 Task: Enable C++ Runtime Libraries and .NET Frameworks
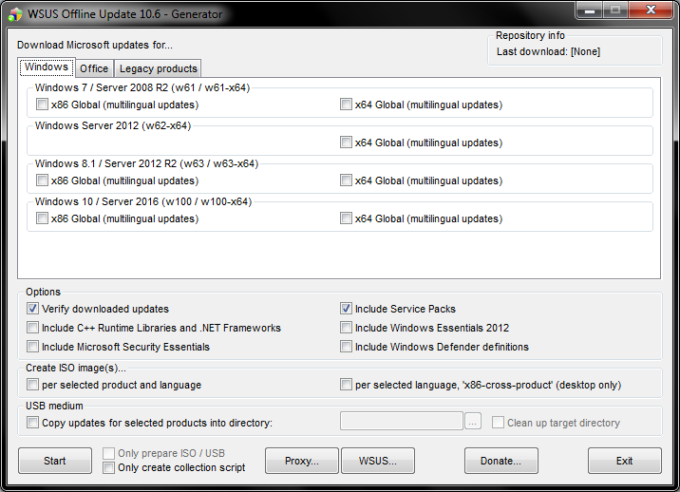coord(33,328)
